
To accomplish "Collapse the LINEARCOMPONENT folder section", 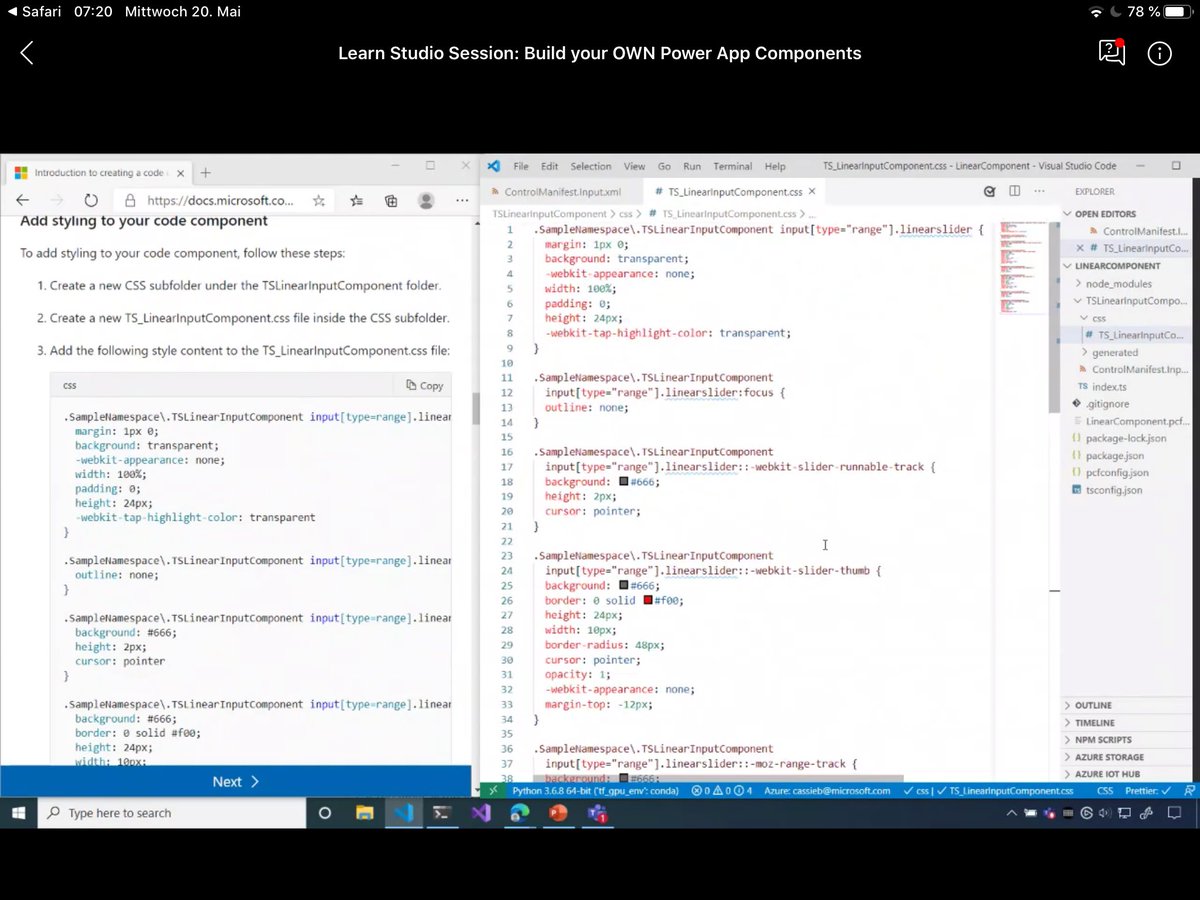I will coord(1112,266).
